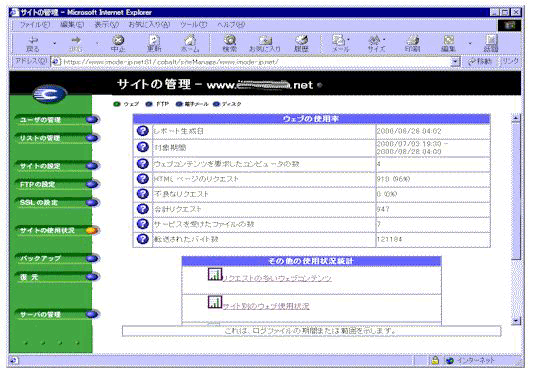Open サイトの設定 in the sidebar
Viewport: 534px width, 375px height.
click(57, 166)
